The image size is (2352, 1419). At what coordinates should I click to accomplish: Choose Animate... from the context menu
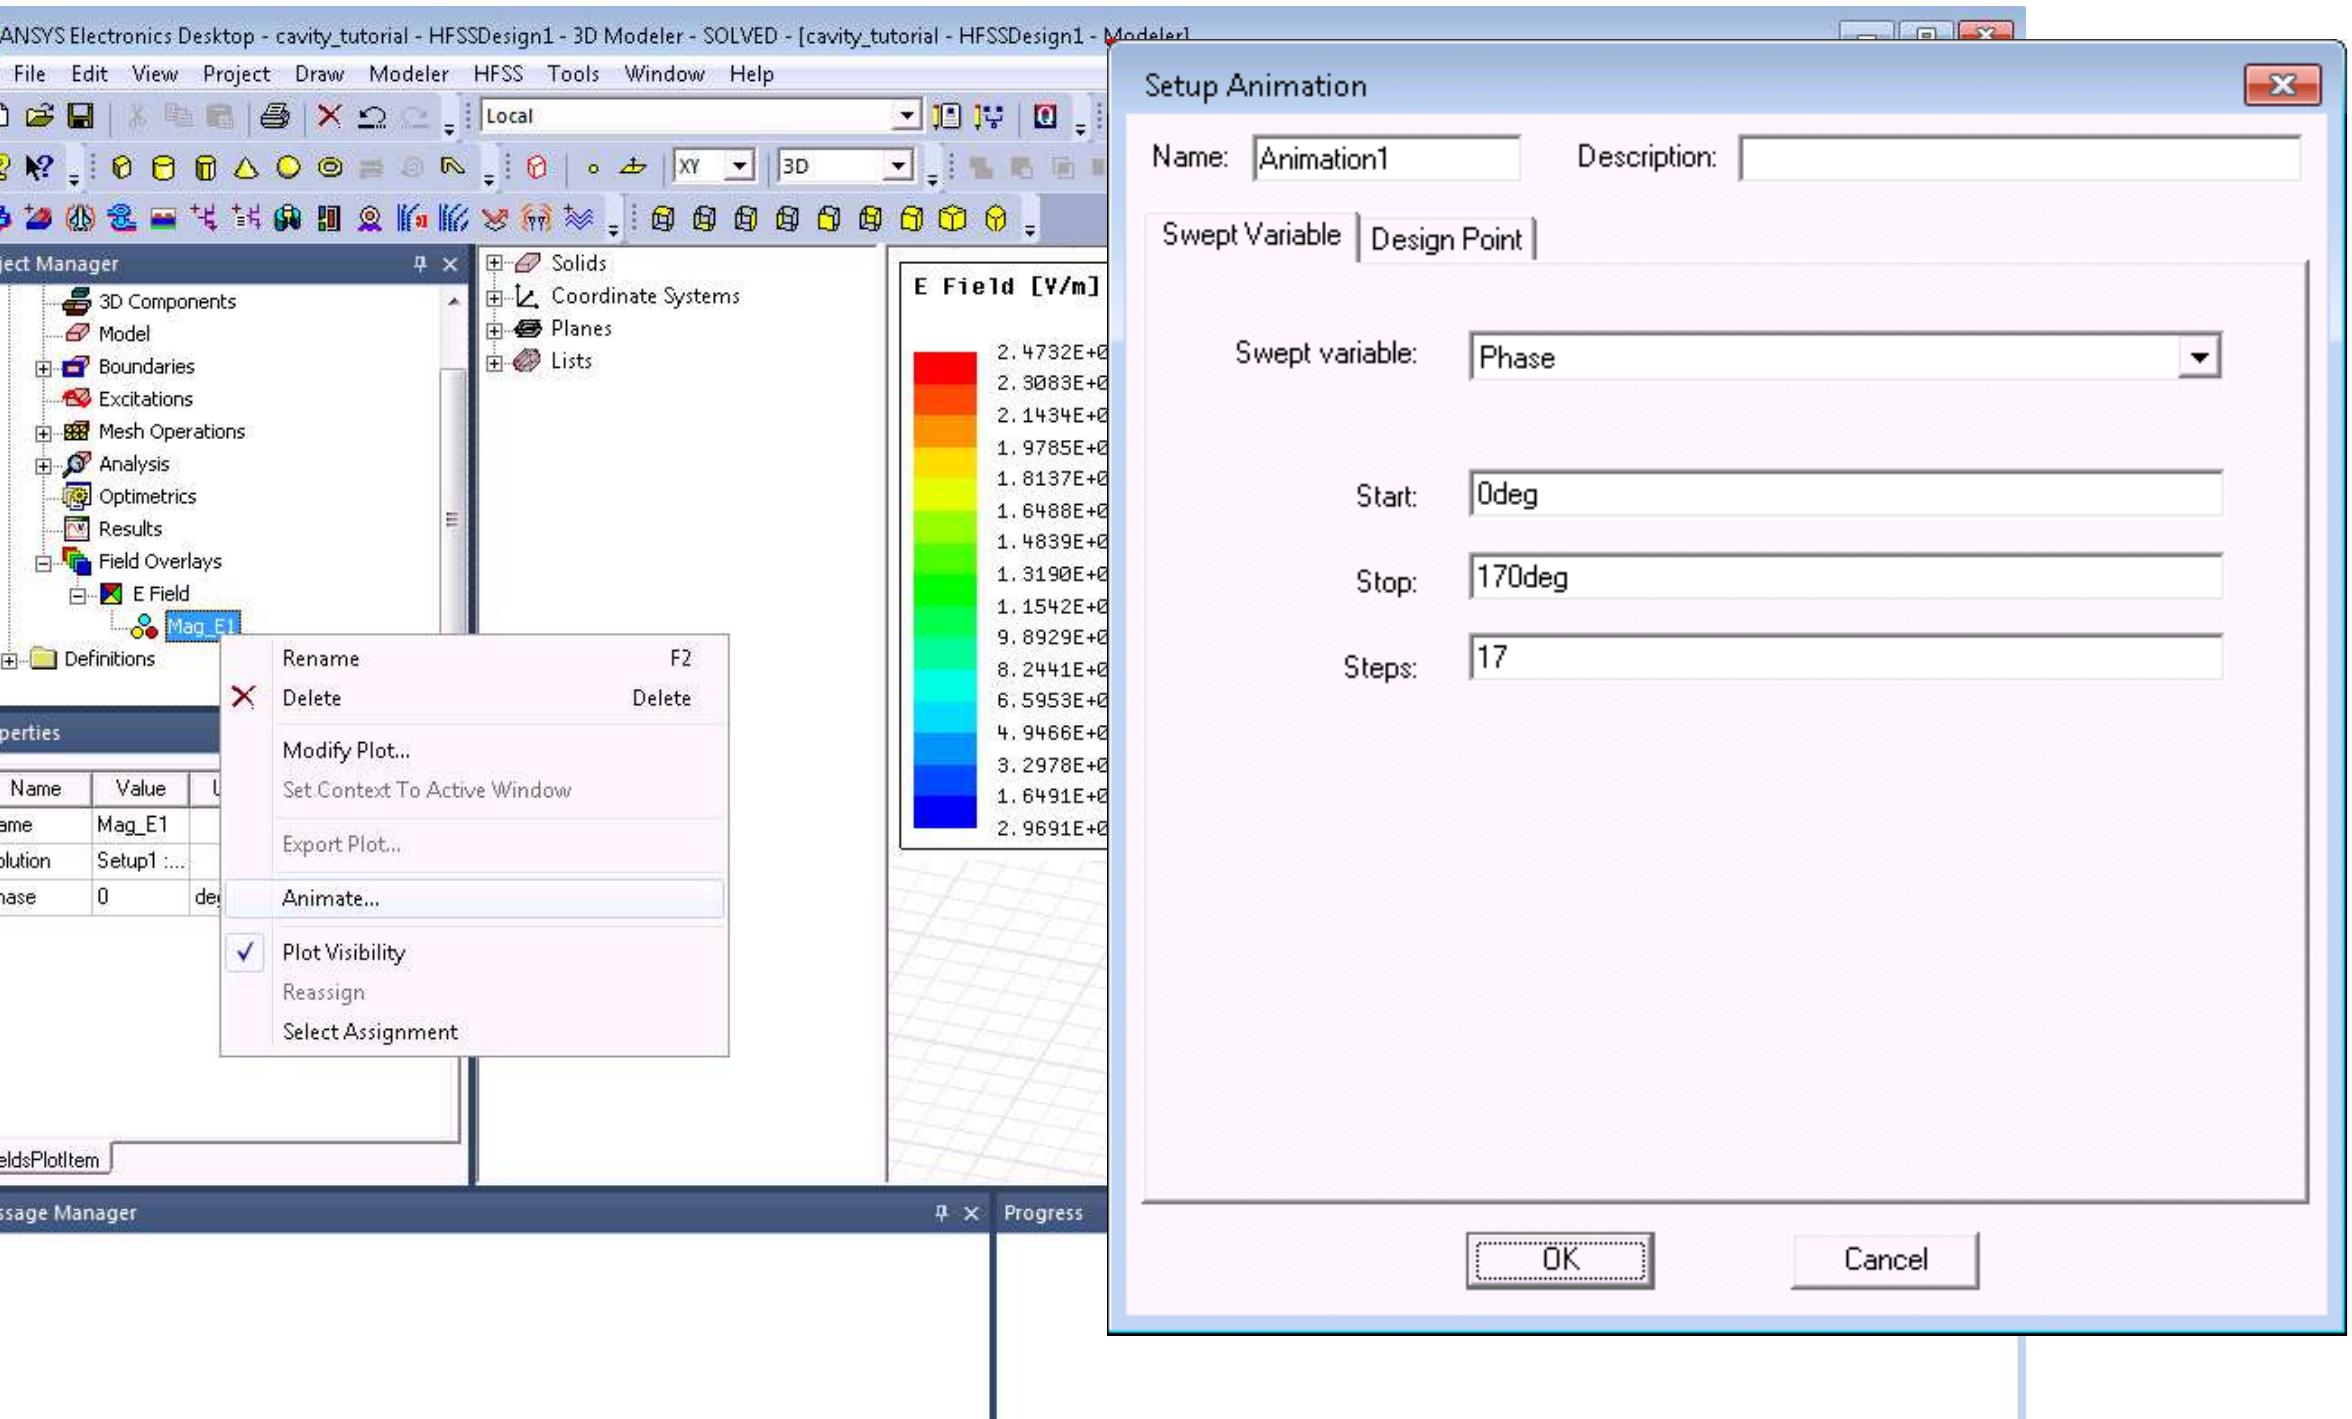pos(330,898)
